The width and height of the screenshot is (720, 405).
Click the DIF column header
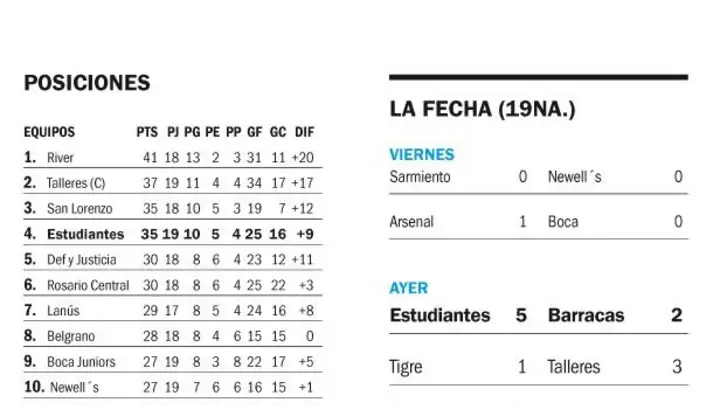click(x=304, y=132)
